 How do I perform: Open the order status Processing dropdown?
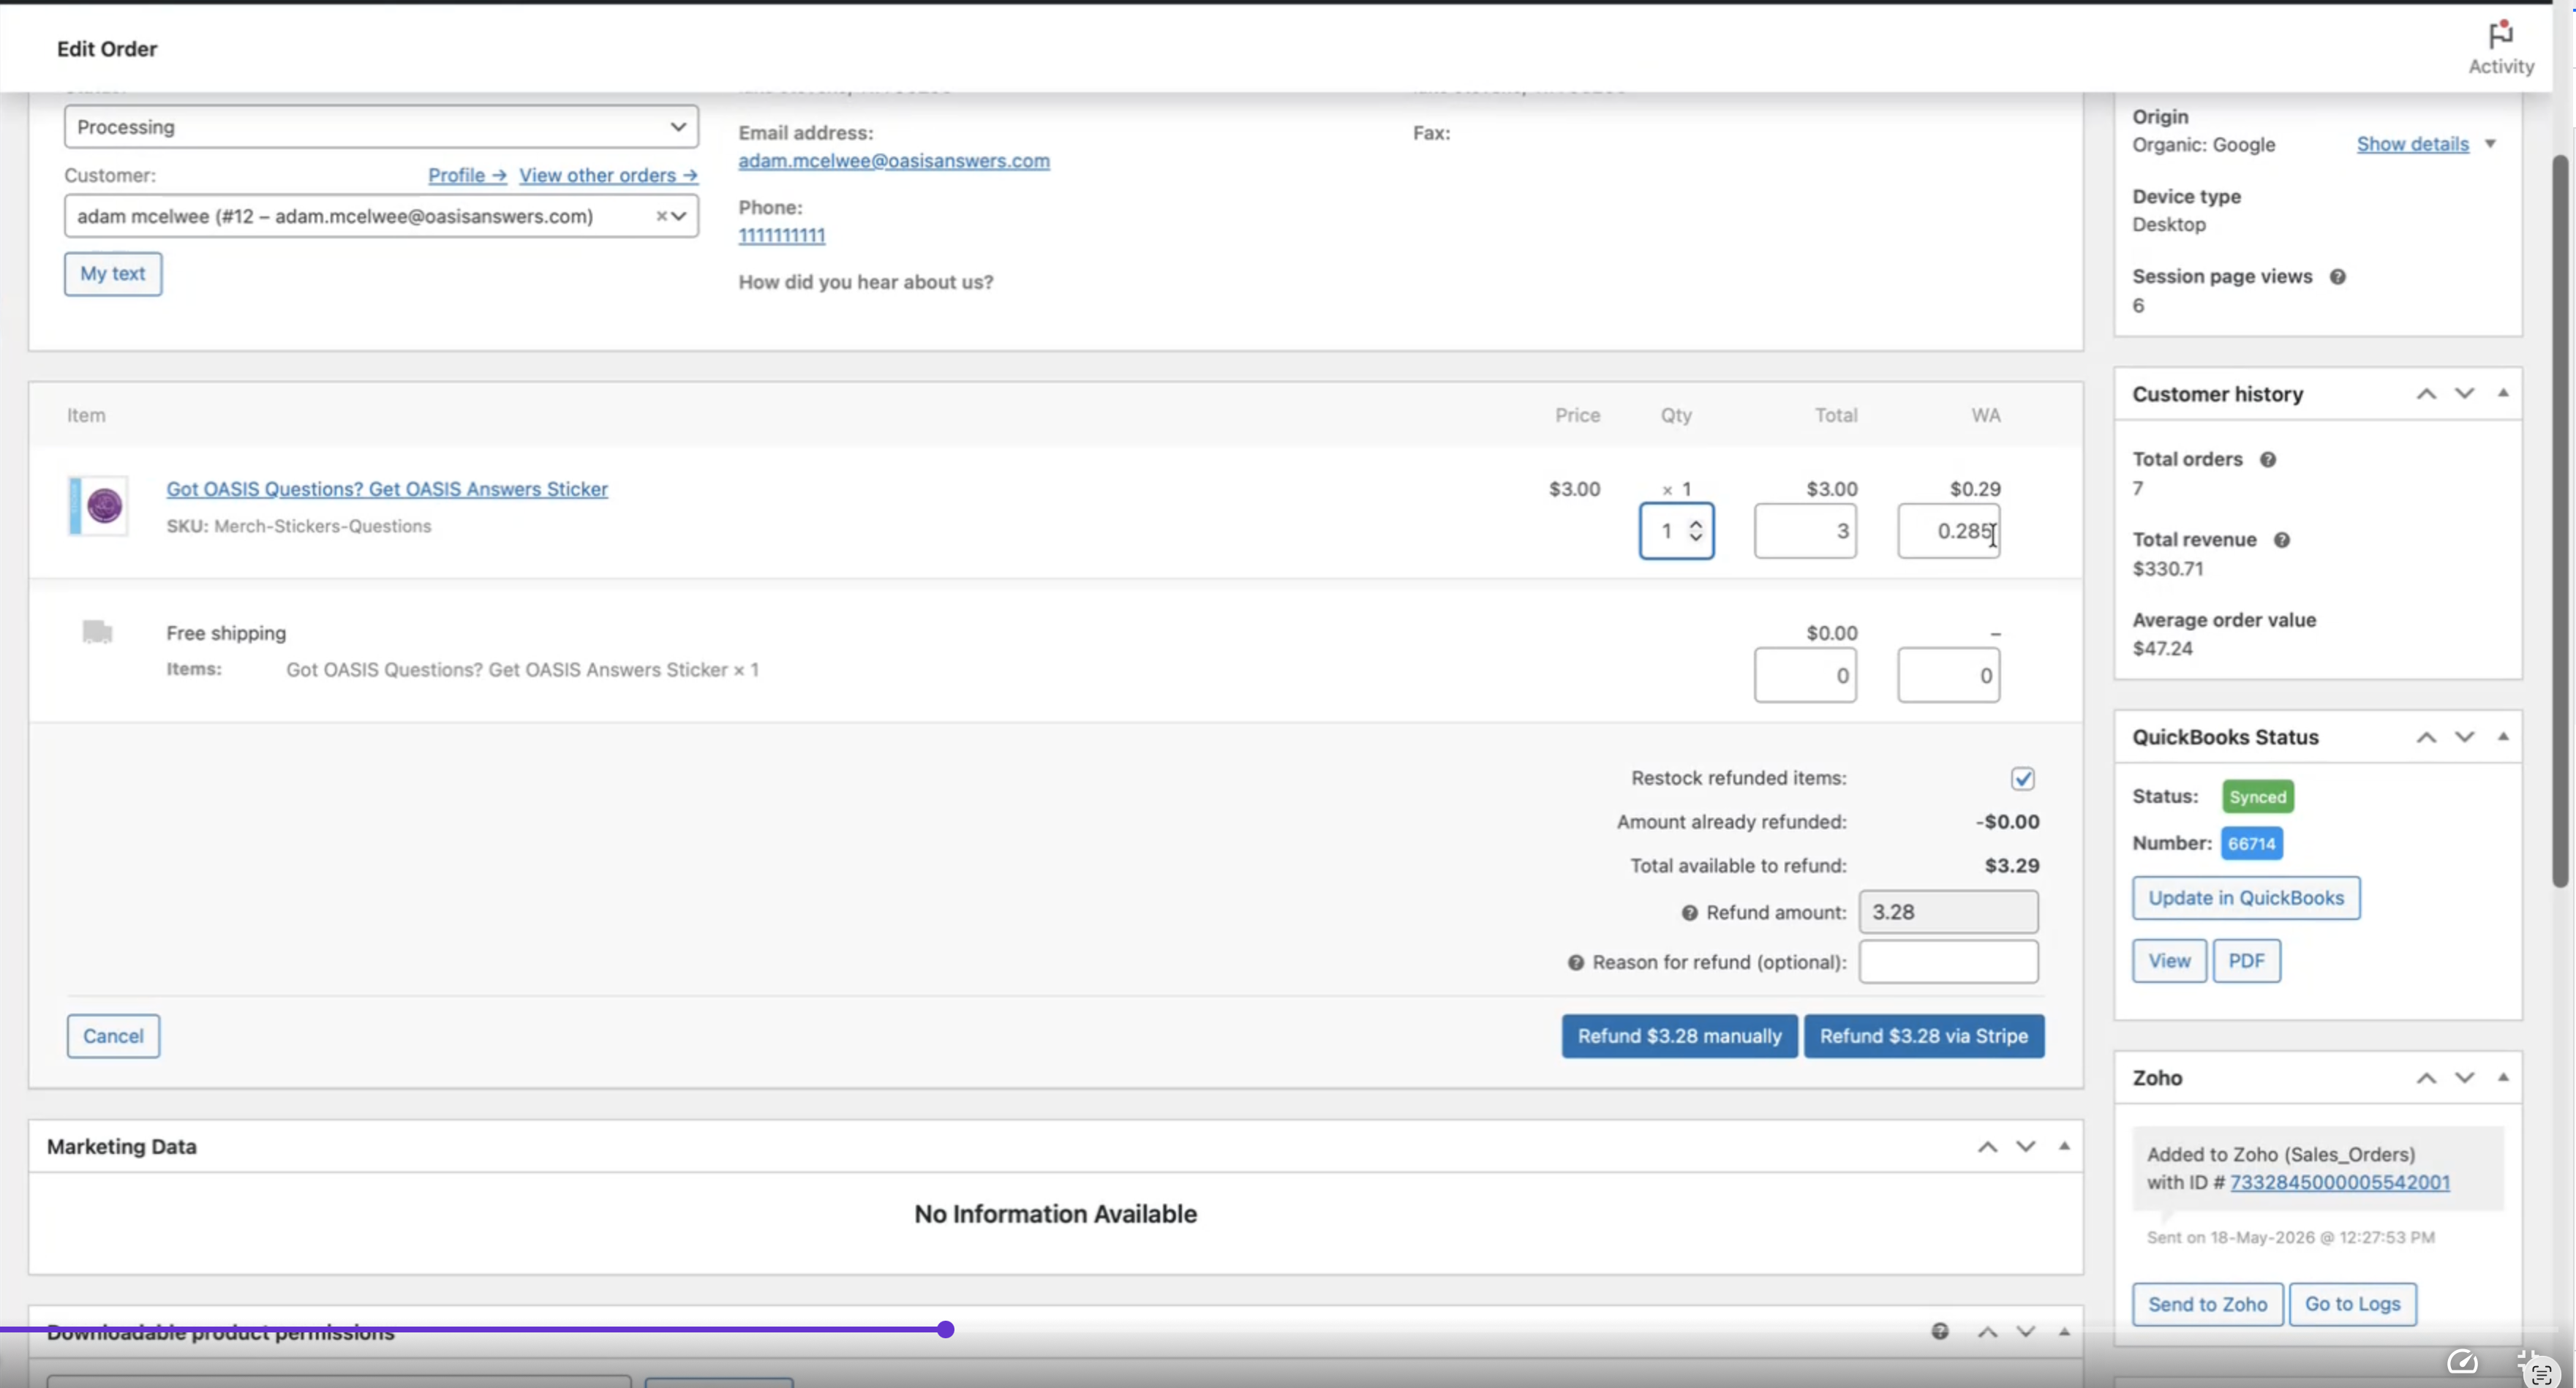tap(381, 127)
